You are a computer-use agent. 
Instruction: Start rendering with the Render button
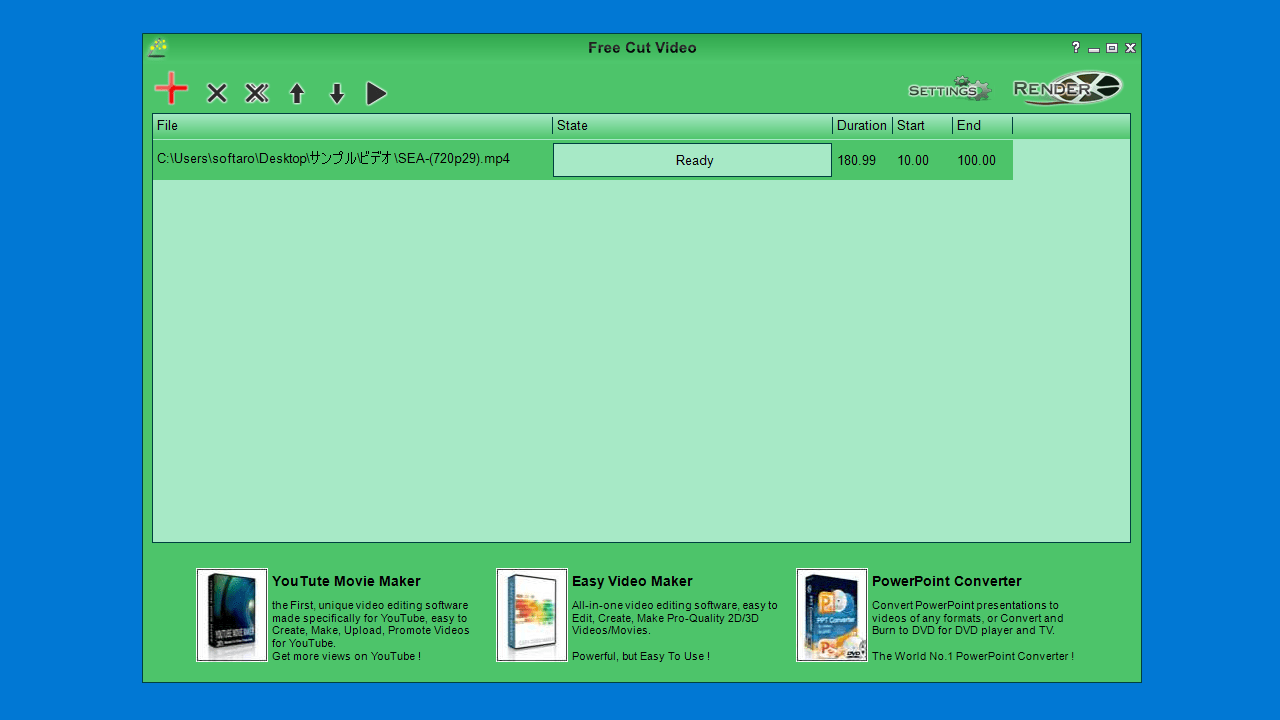[x=1068, y=88]
